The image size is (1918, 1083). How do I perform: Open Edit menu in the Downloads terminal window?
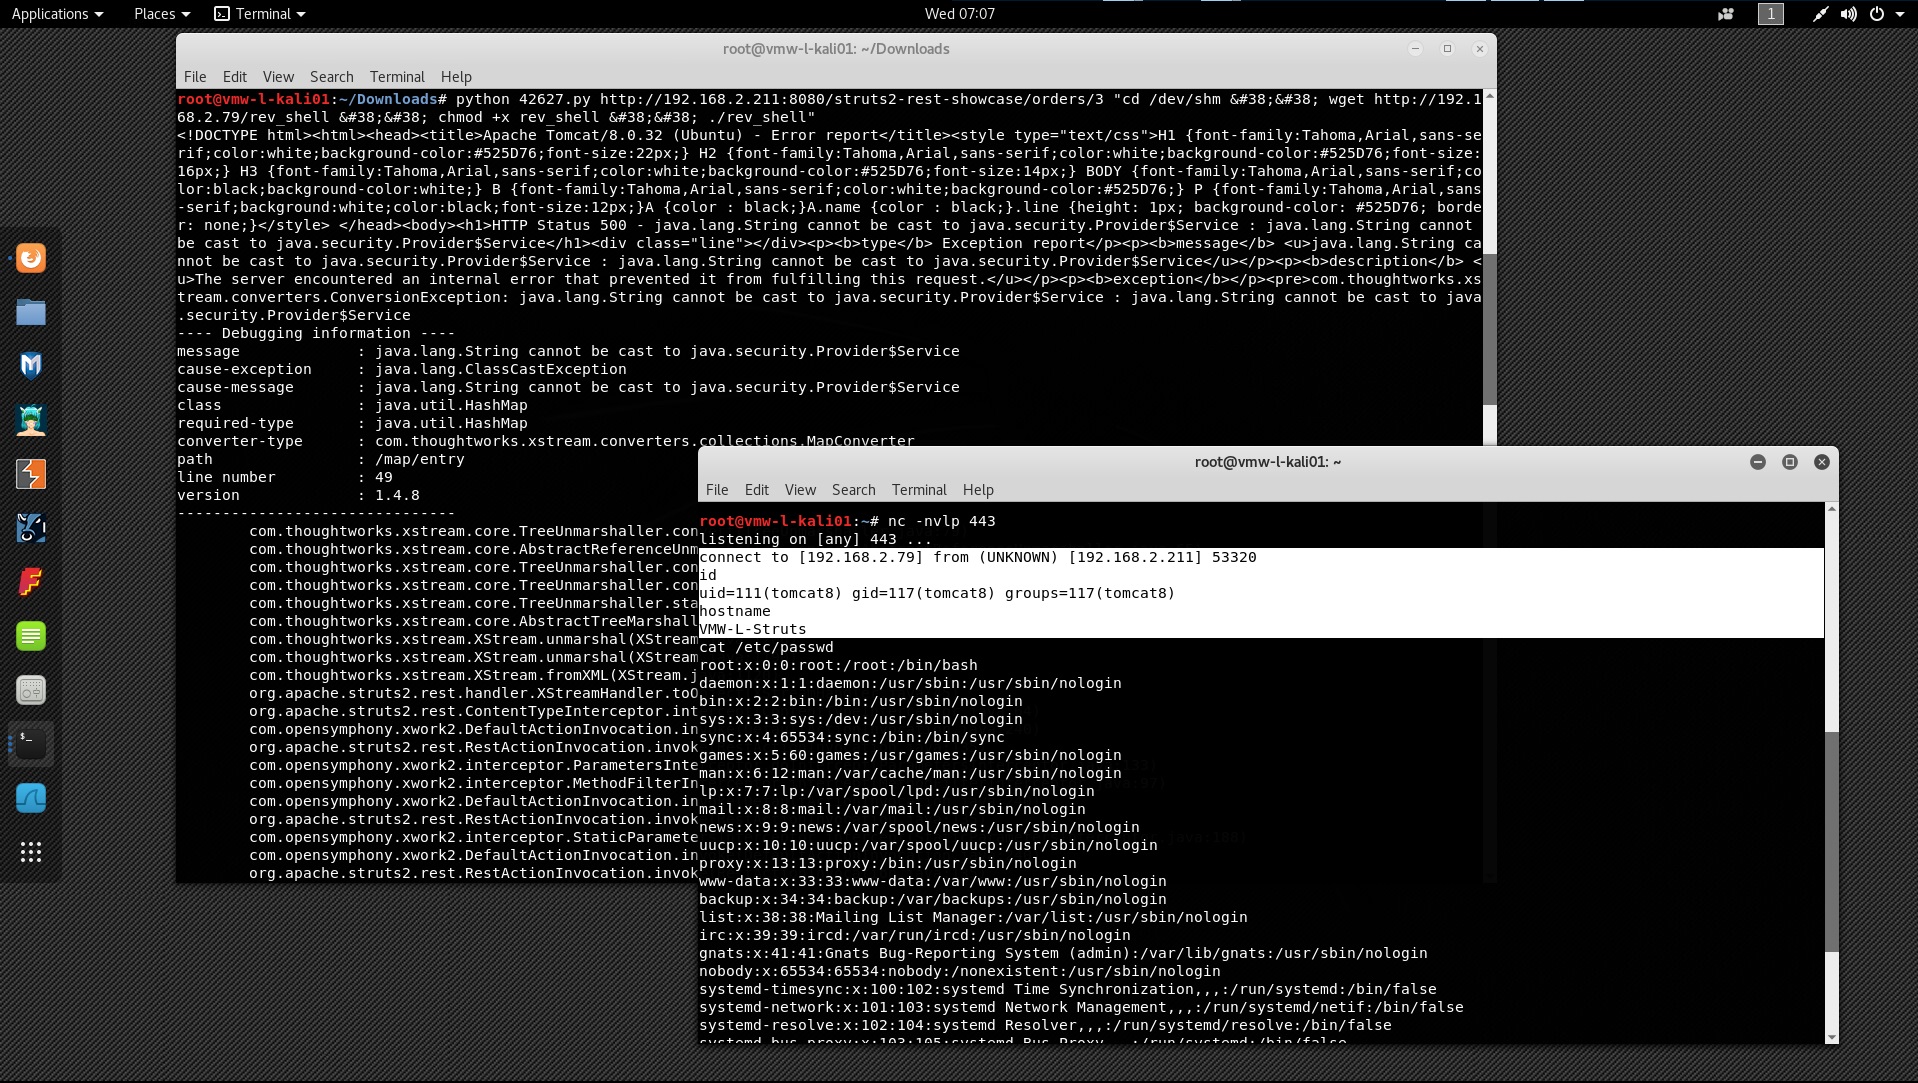pyautogui.click(x=235, y=77)
